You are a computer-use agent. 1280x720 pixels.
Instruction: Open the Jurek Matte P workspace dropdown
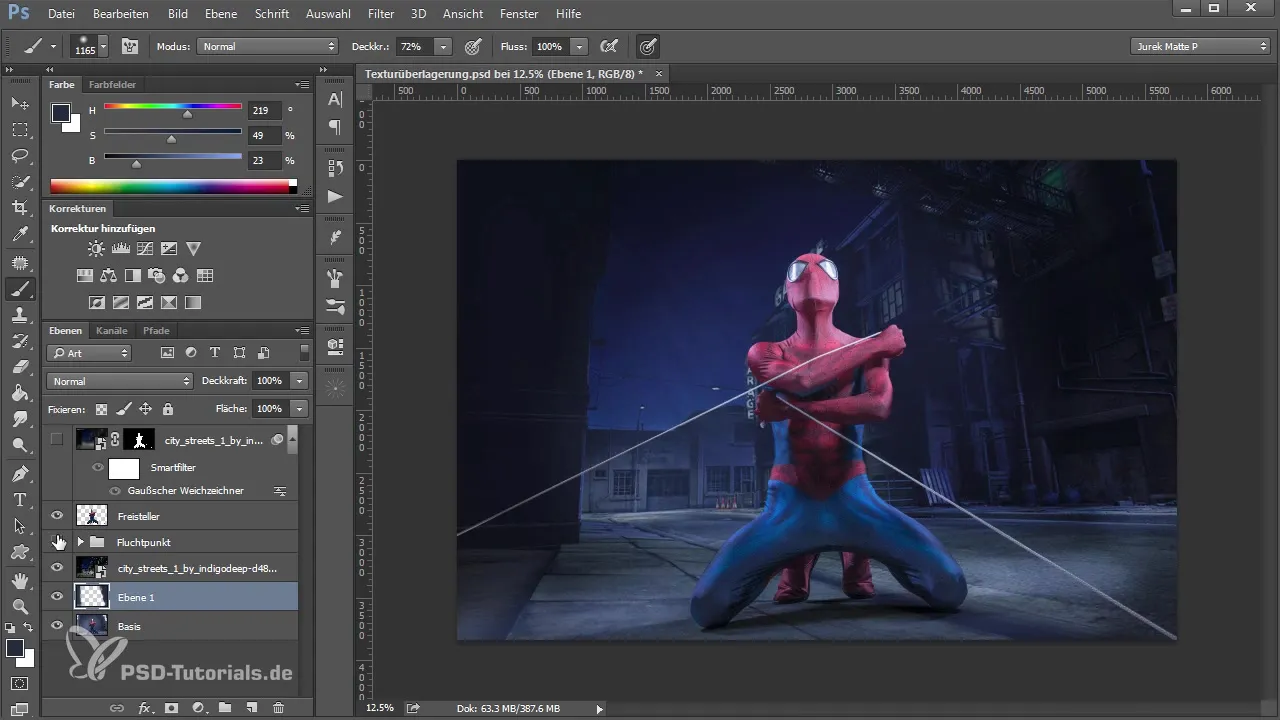point(1200,46)
